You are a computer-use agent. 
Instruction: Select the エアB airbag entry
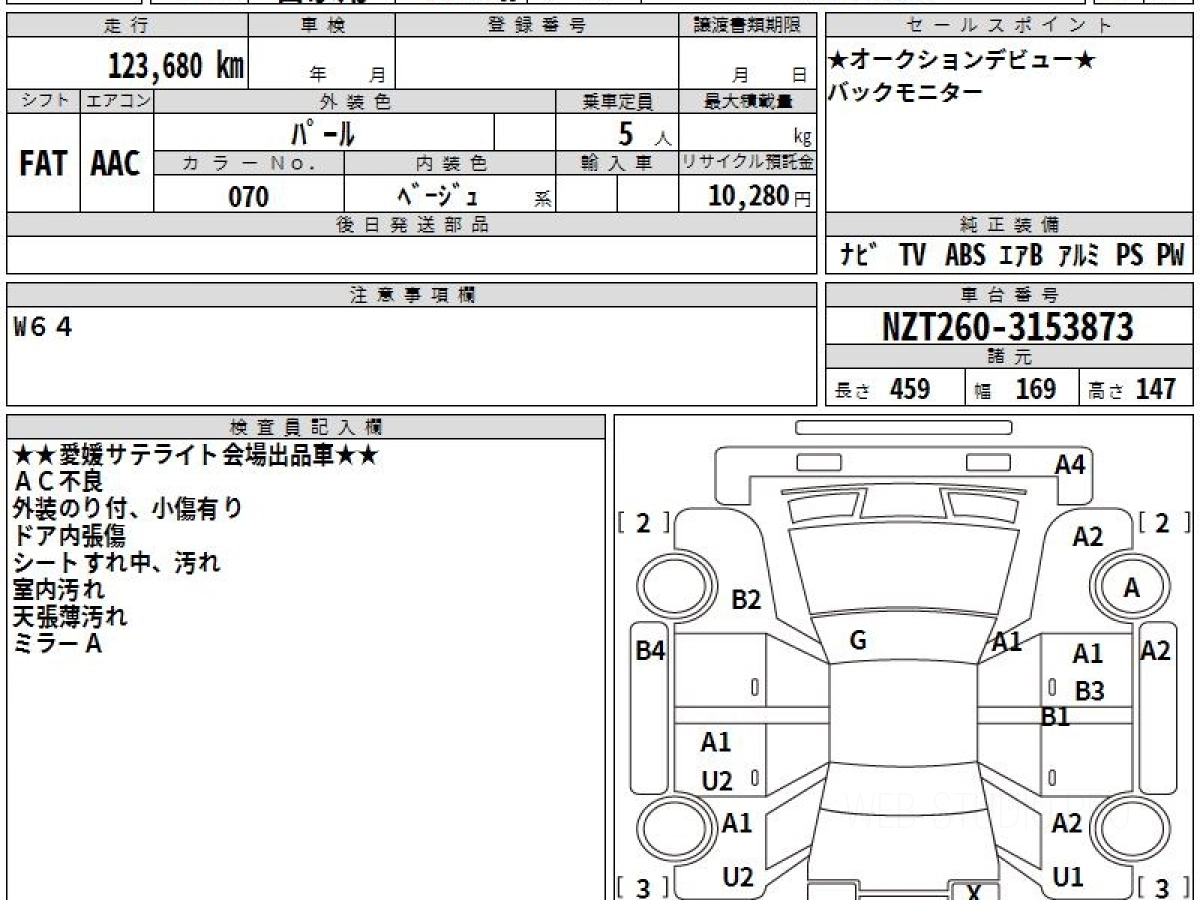(x=1020, y=255)
